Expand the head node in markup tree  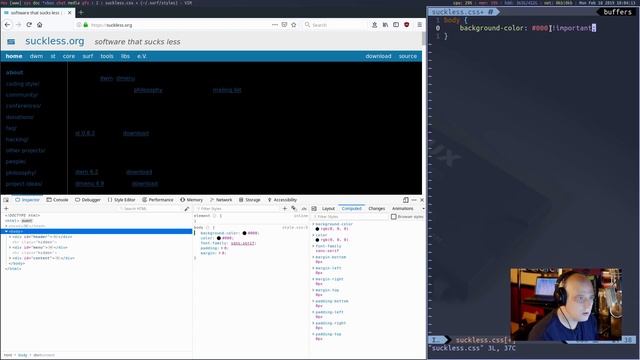tap(6, 226)
